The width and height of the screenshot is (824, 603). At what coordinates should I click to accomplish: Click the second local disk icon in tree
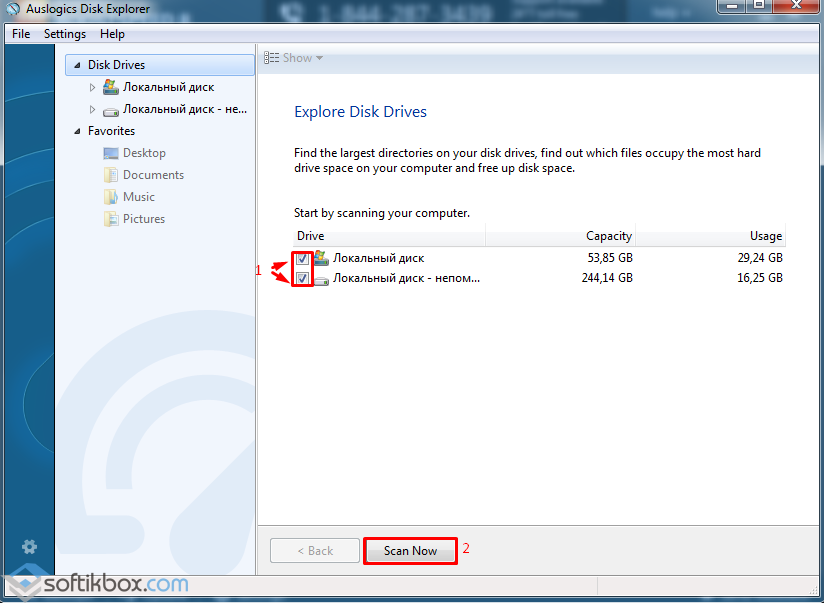tap(111, 110)
